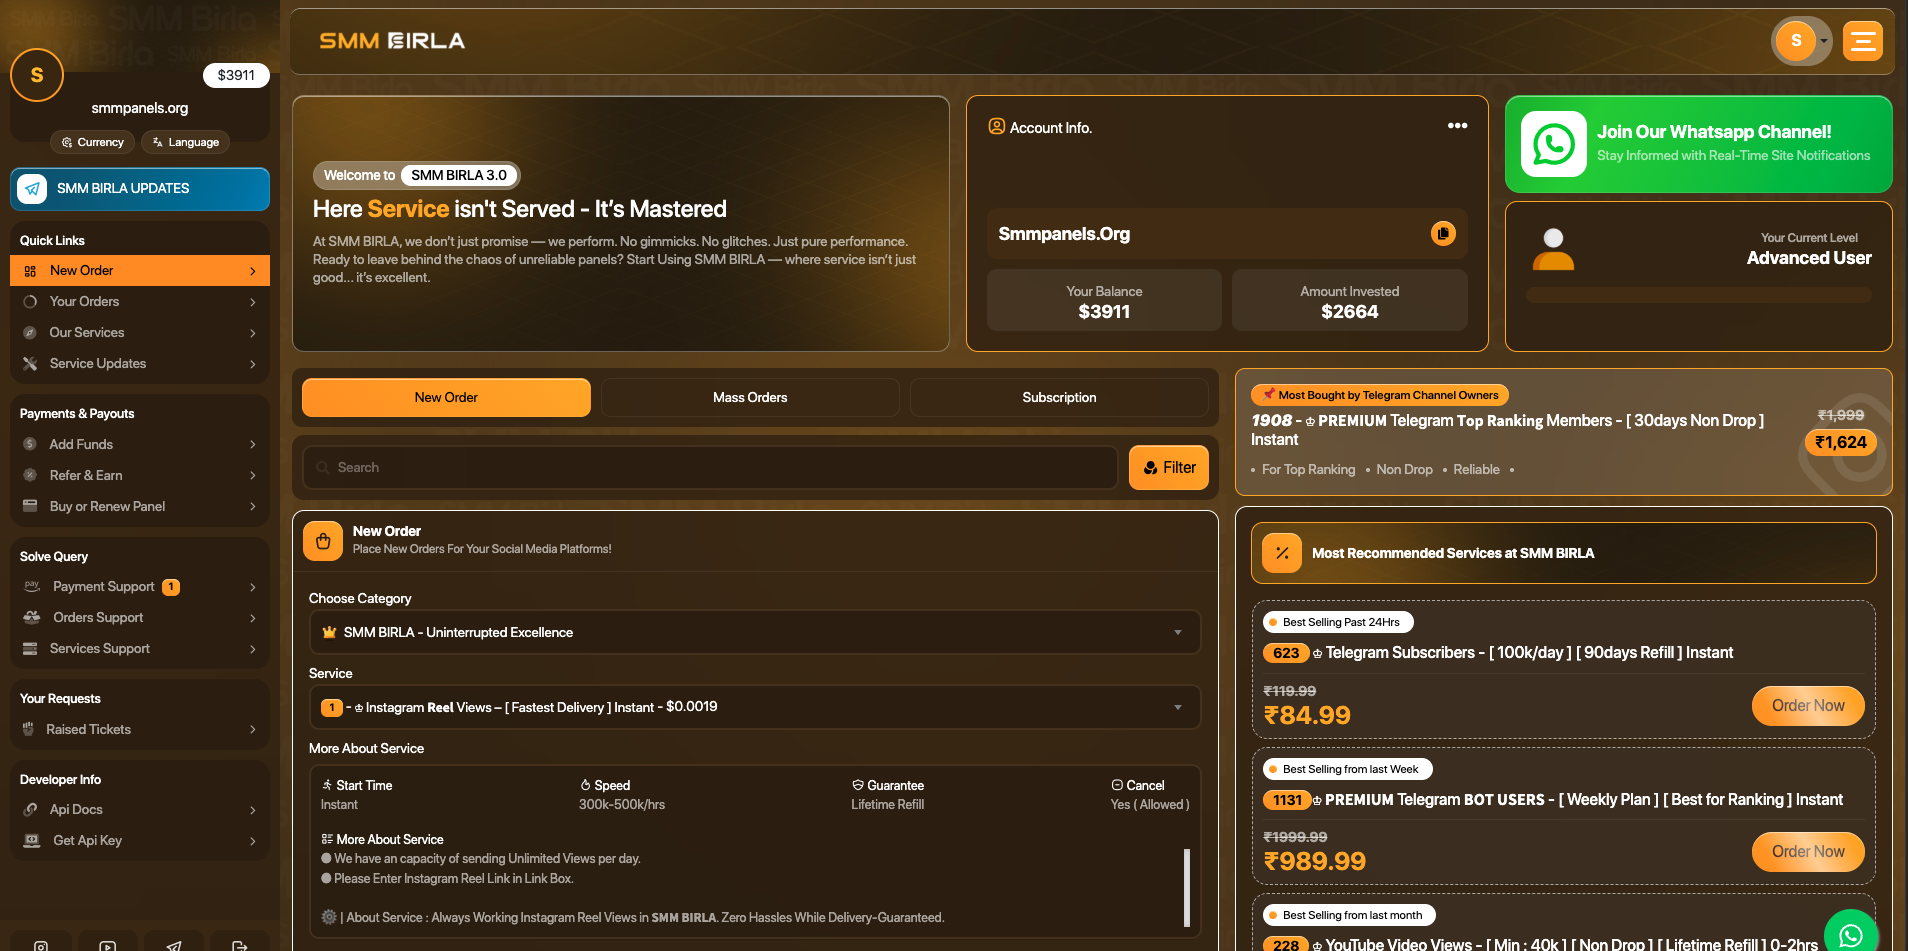This screenshot has width=1908, height=951.
Task: Open the hamburger menu in top bar
Action: pos(1862,41)
